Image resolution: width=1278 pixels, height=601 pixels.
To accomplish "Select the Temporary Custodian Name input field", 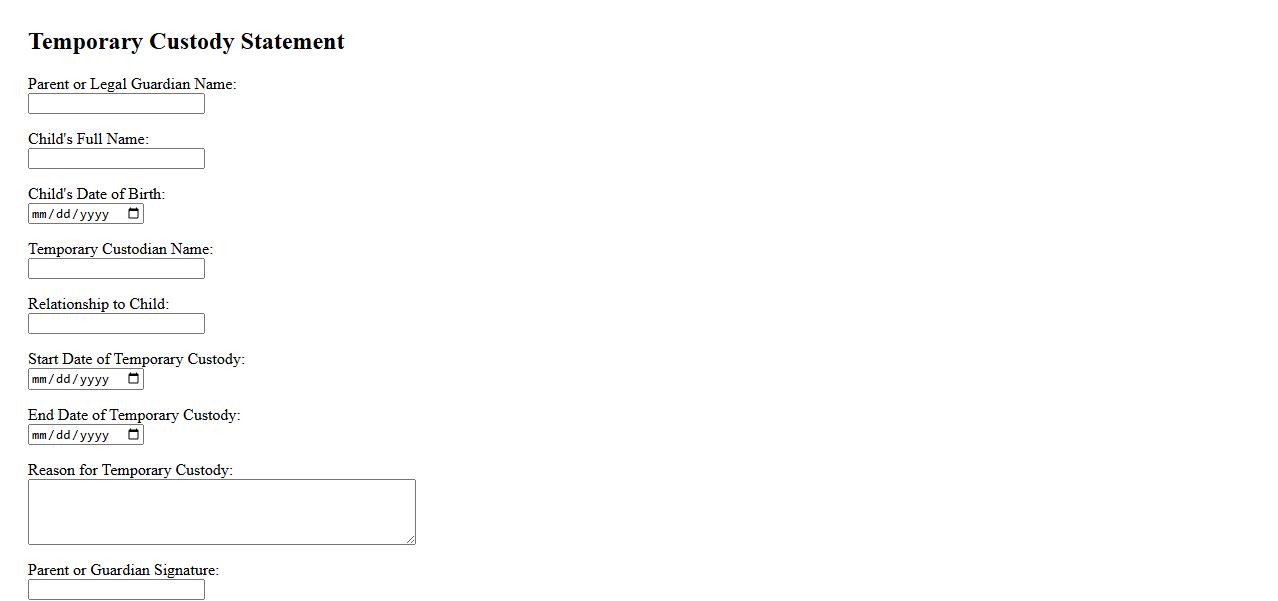I will coord(116,269).
